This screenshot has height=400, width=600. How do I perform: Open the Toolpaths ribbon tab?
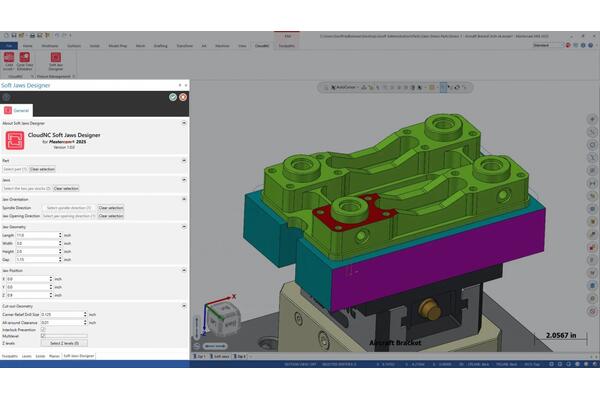[x=287, y=46]
